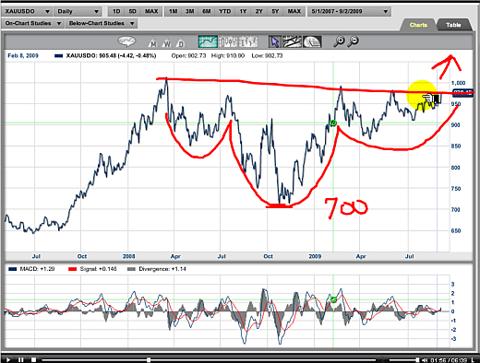Select the intraday MAX range button
480x363 pixels.
click(x=151, y=11)
